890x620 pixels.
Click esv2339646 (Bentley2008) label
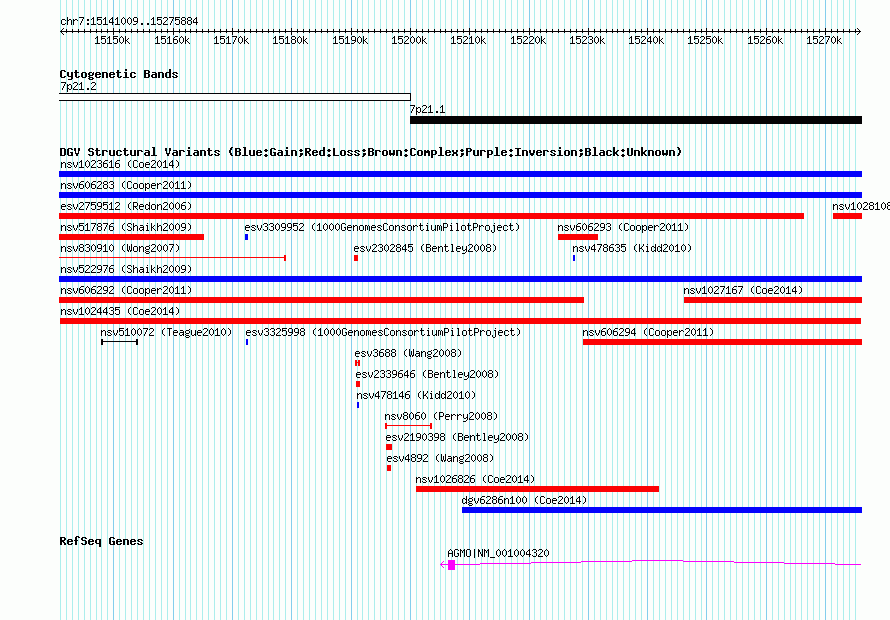(427, 374)
